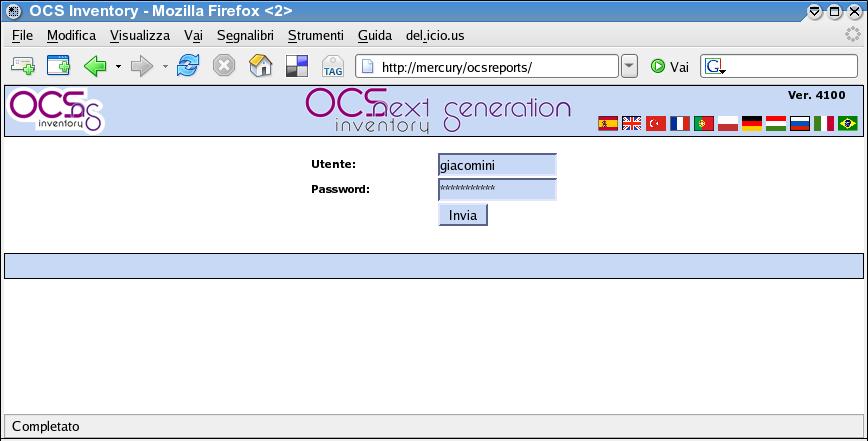Open the Segnalibri menu
Image resolution: width=868 pixels, height=441 pixels.
coord(245,35)
